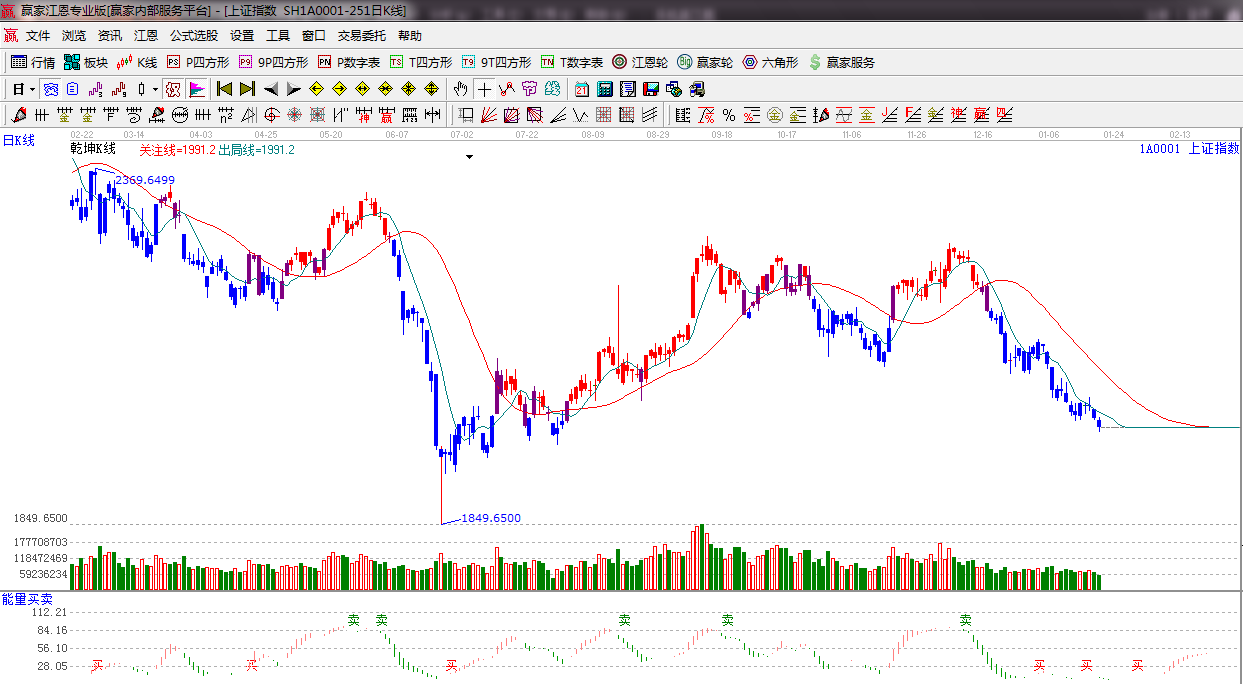Expand the candlestick style dropdown arrow
Viewport: 1243px width, 684px height.
(x=155, y=89)
